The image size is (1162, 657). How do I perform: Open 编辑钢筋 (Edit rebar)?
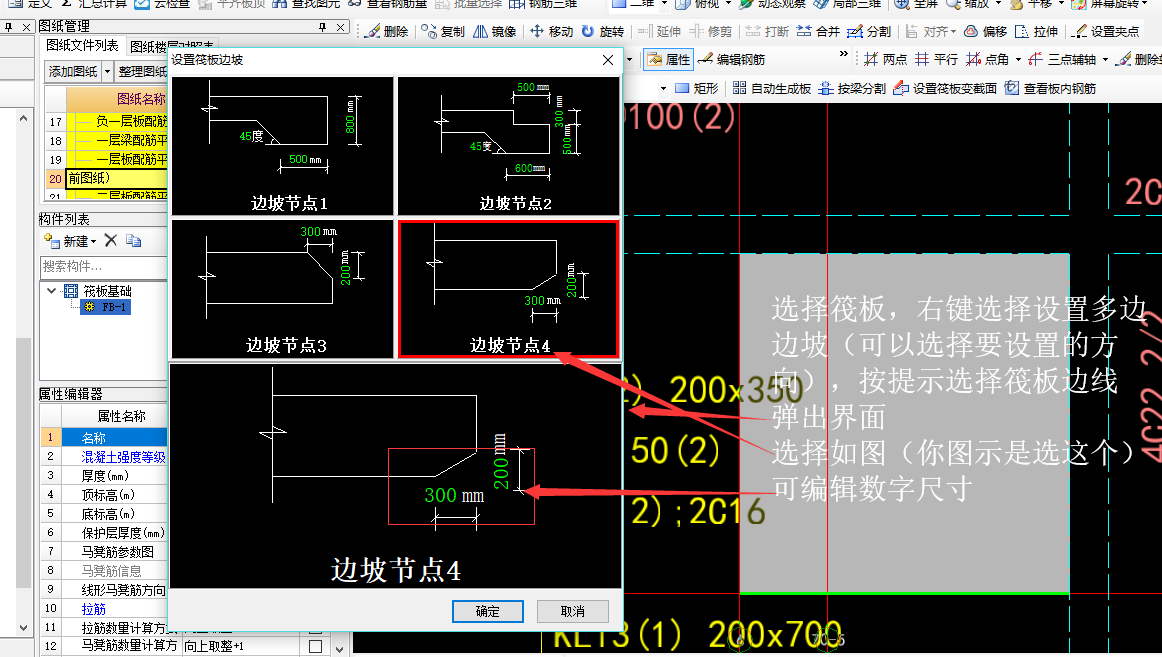click(731, 59)
